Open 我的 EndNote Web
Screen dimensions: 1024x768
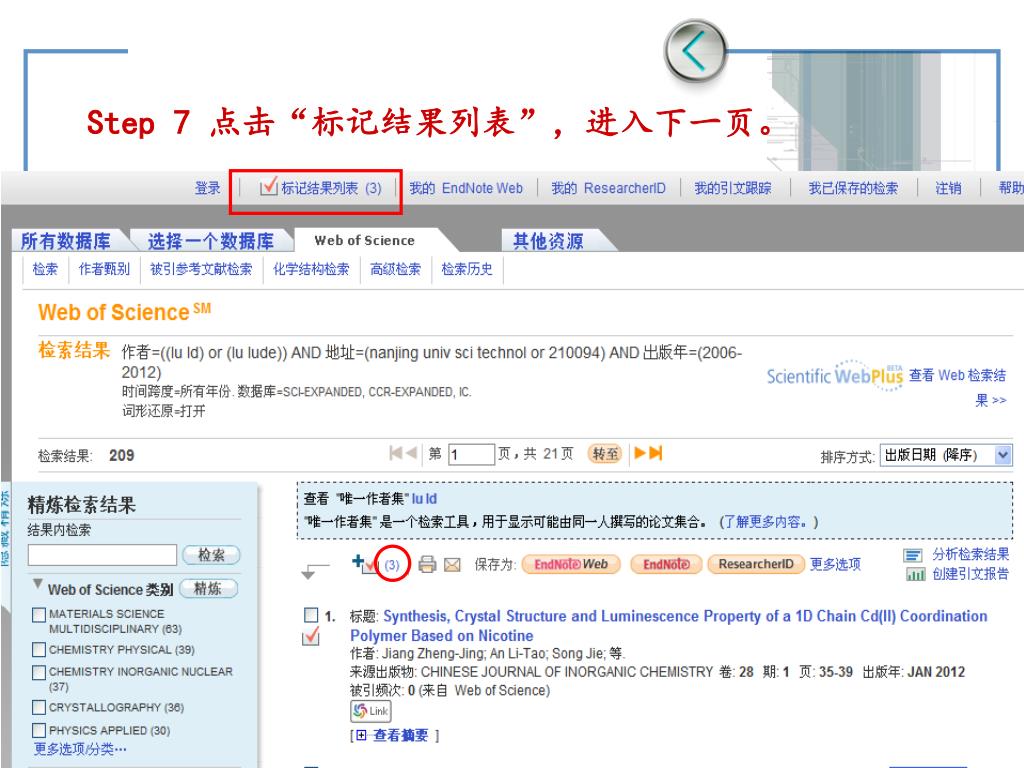[x=466, y=189]
